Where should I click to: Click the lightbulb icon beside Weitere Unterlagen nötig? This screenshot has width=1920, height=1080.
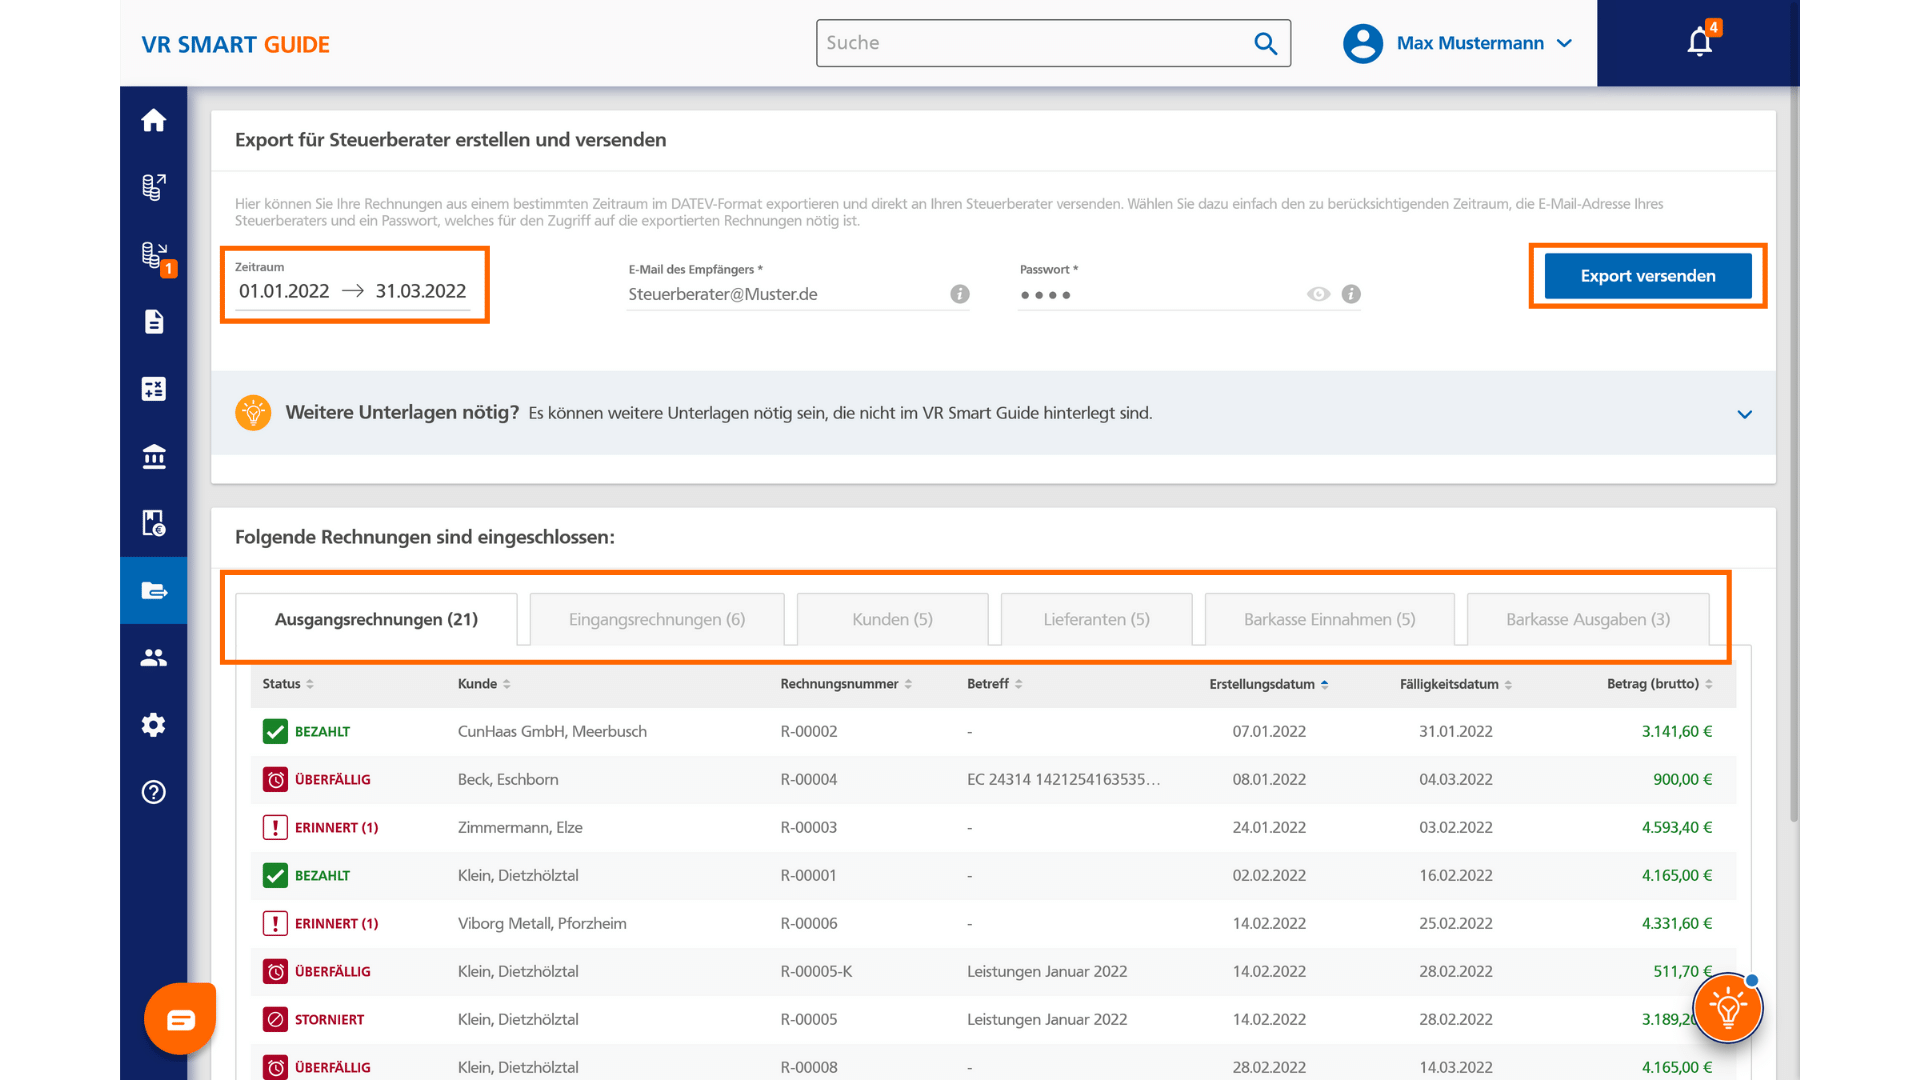point(253,412)
